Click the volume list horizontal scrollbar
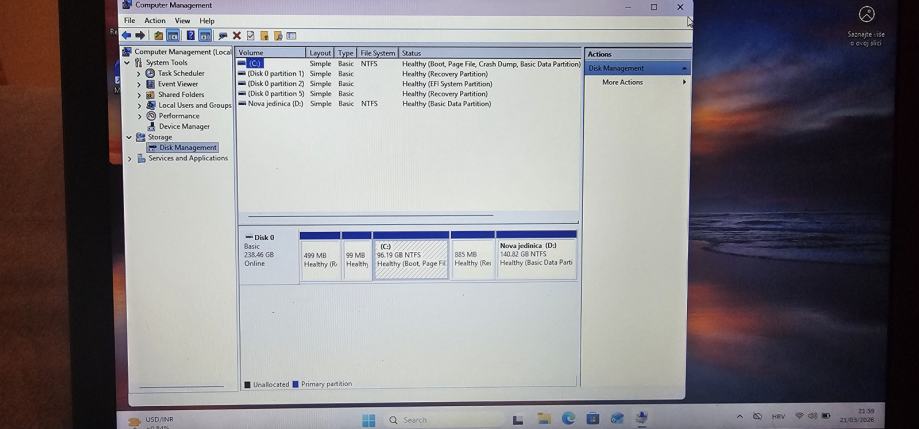Screen dimensions: 919x429 [x=370, y=216]
